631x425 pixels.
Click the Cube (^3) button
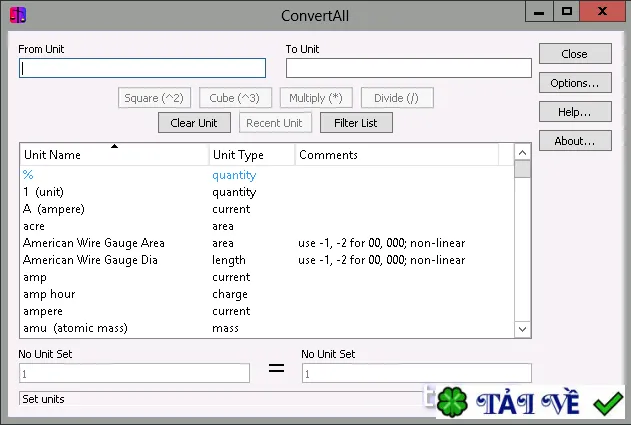click(235, 98)
